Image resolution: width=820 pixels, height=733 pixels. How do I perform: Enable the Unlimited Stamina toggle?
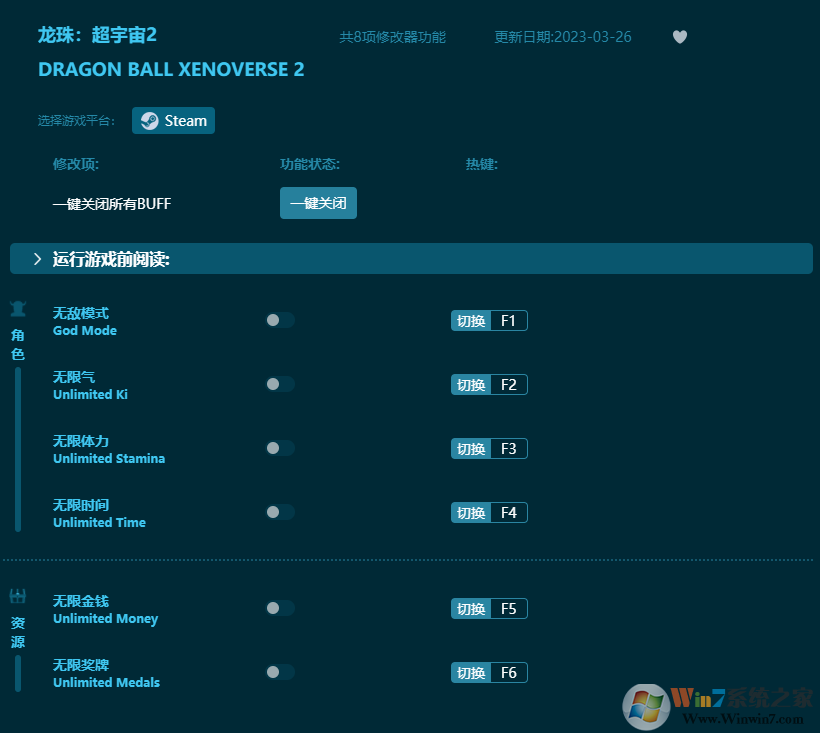[x=279, y=448]
